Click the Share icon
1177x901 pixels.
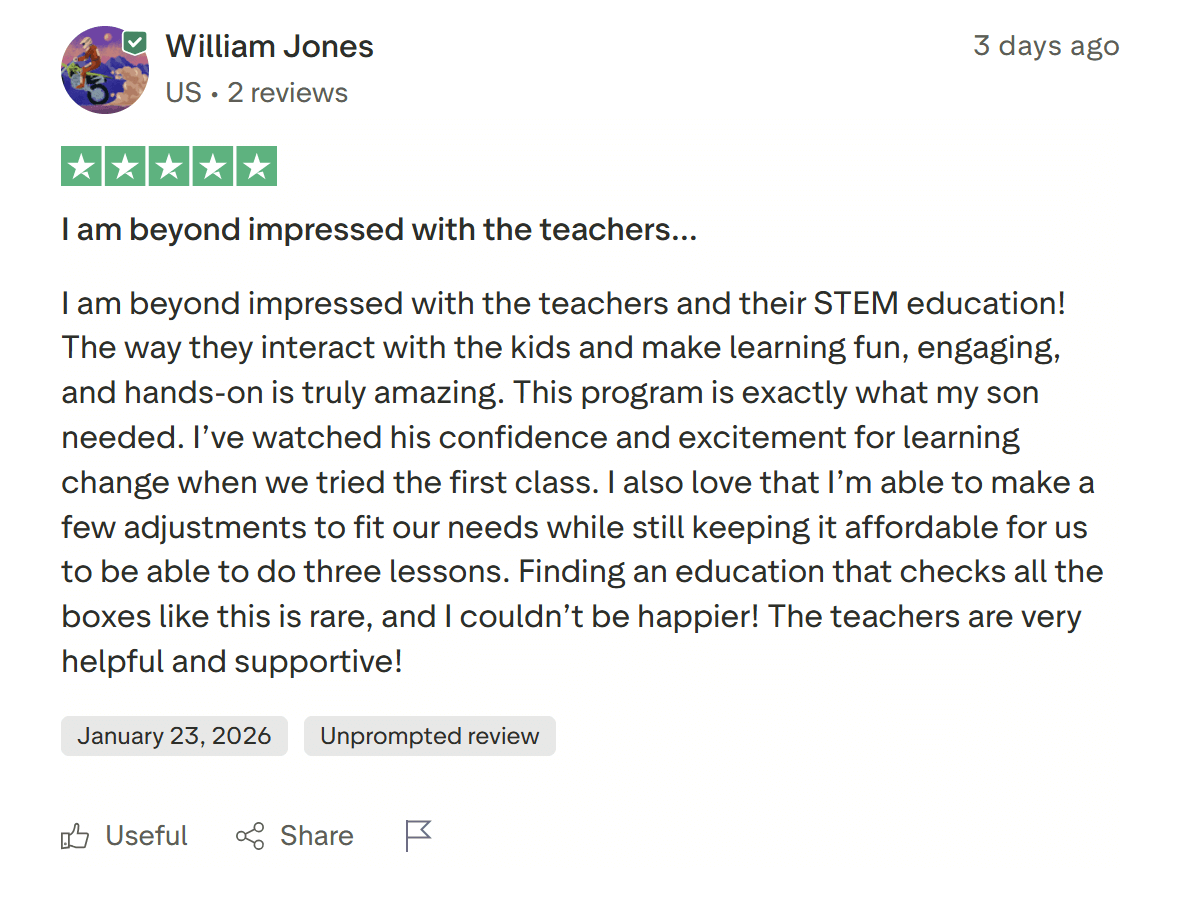click(x=249, y=835)
